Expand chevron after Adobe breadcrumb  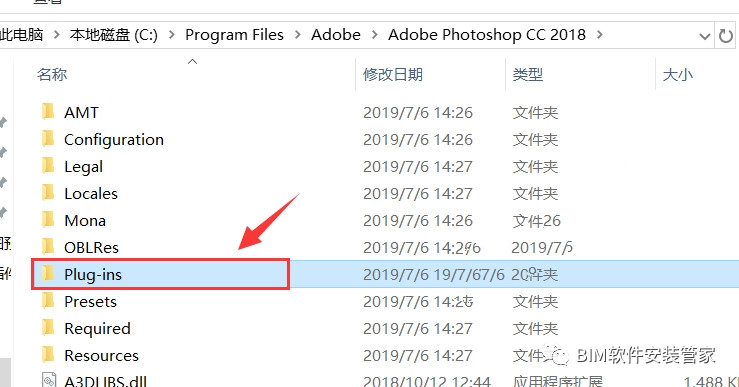pyautogui.click(x=374, y=34)
